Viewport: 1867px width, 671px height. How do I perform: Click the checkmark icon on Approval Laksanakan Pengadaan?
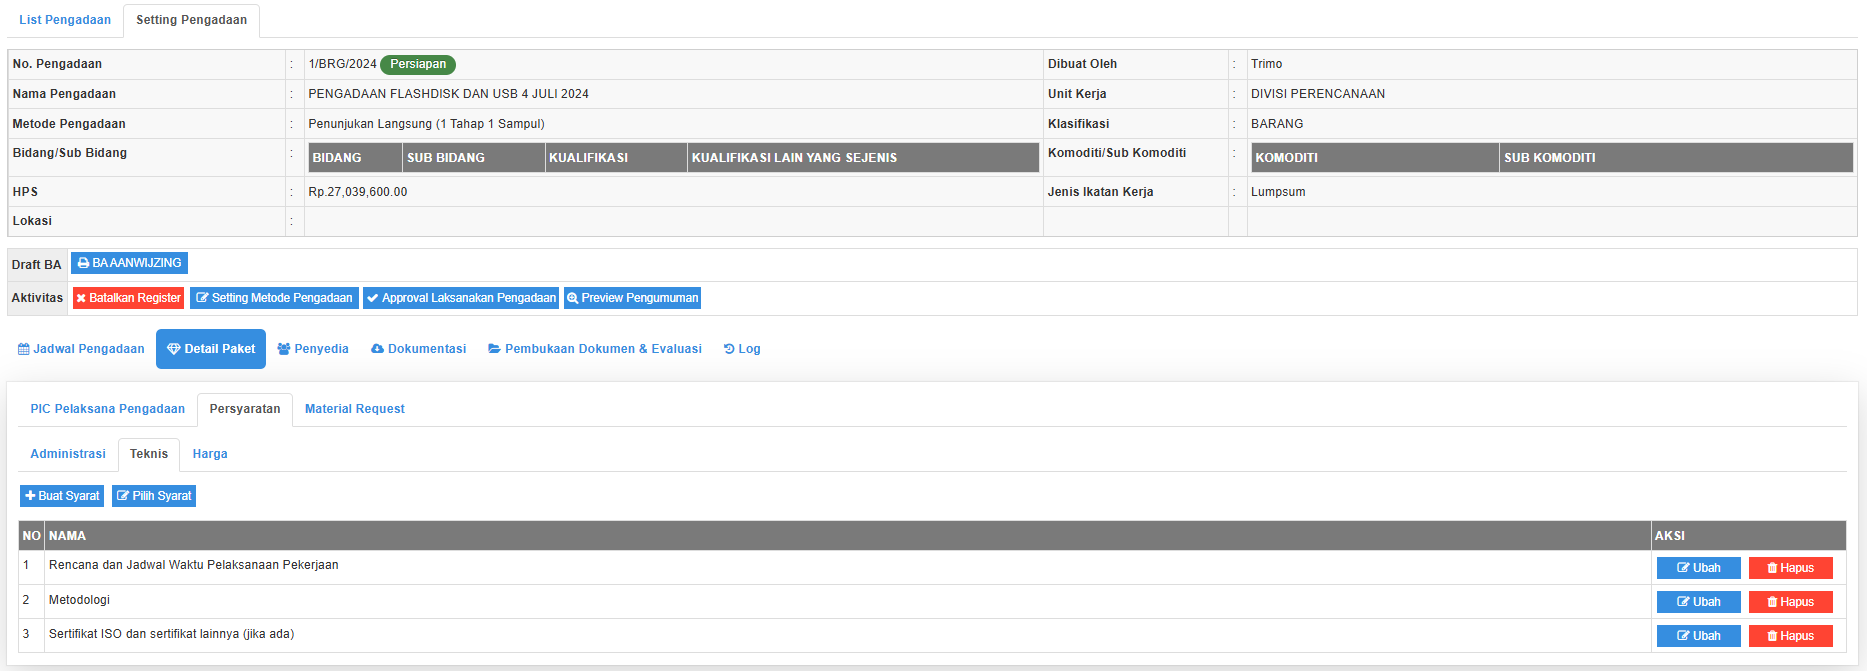coord(372,298)
